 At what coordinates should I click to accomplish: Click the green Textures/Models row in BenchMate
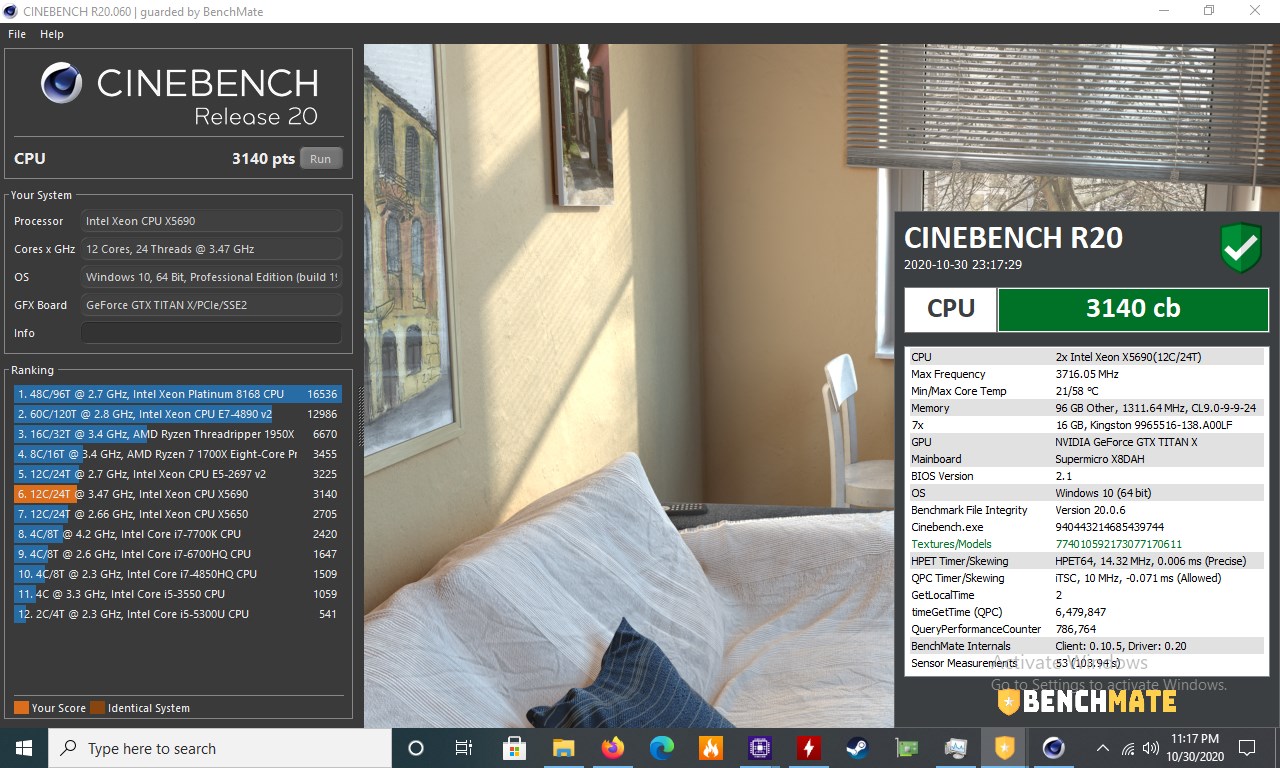1086,544
